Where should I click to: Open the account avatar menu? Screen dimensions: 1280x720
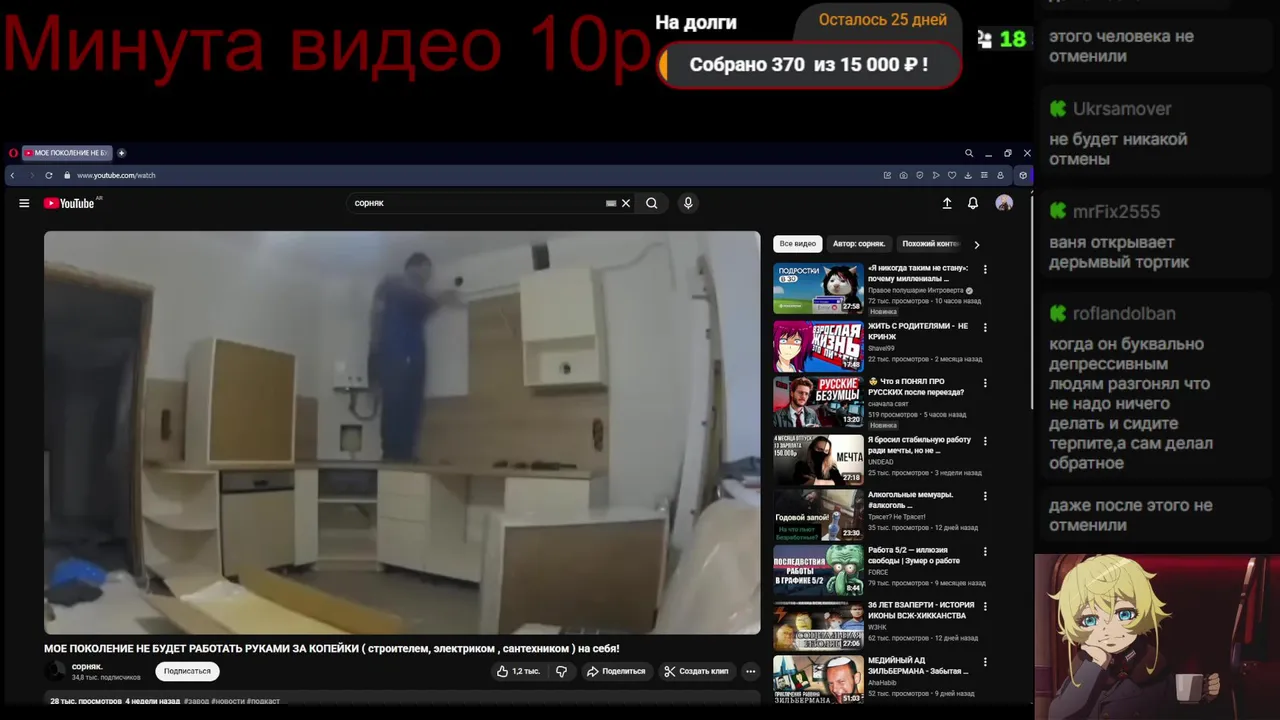point(1004,203)
